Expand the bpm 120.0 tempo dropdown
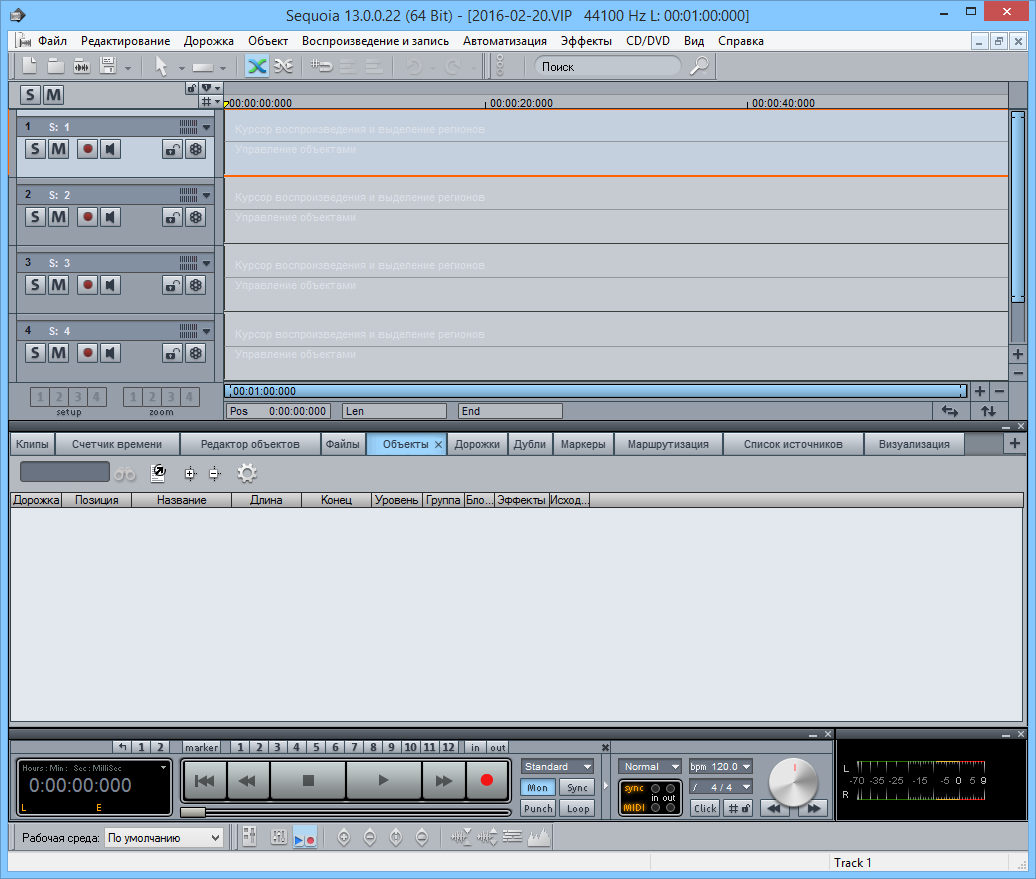This screenshot has width=1036, height=879. click(721, 767)
